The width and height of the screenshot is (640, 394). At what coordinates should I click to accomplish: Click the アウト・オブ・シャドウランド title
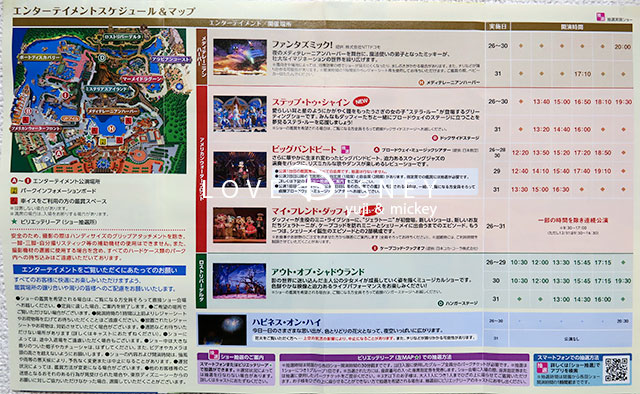(318, 272)
